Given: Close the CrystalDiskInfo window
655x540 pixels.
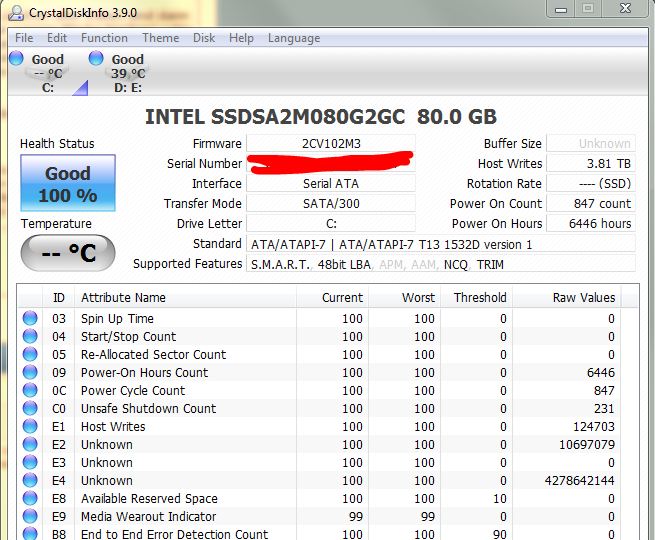Looking at the screenshot, I should tap(625, 9).
